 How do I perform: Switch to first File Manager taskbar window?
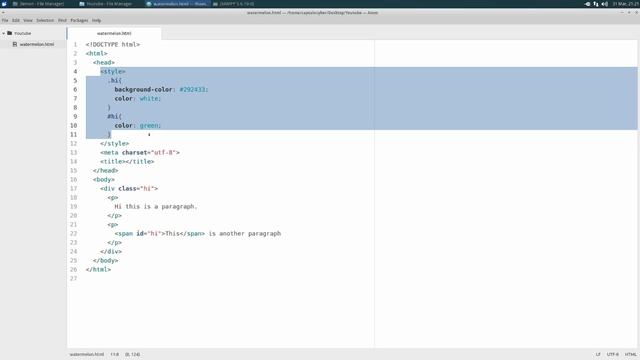39,4
